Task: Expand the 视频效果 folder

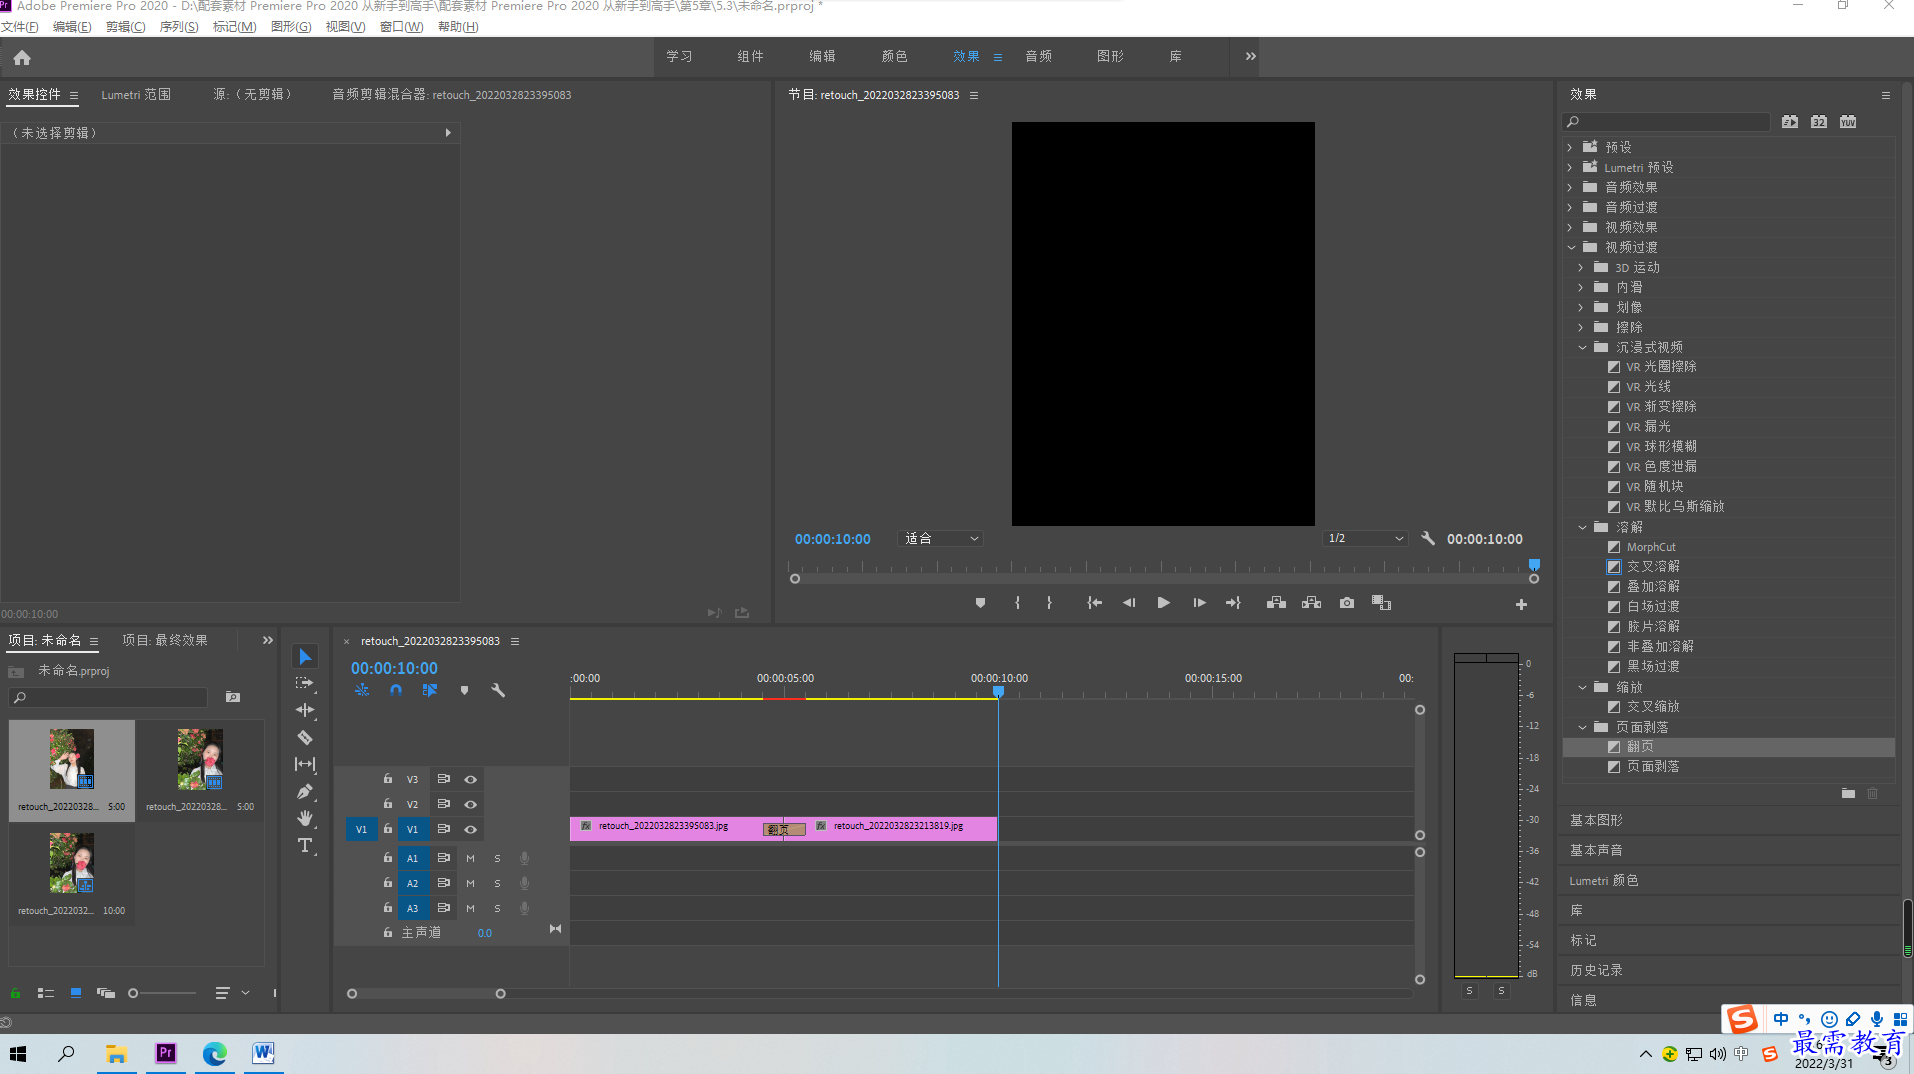Action: point(1570,228)
